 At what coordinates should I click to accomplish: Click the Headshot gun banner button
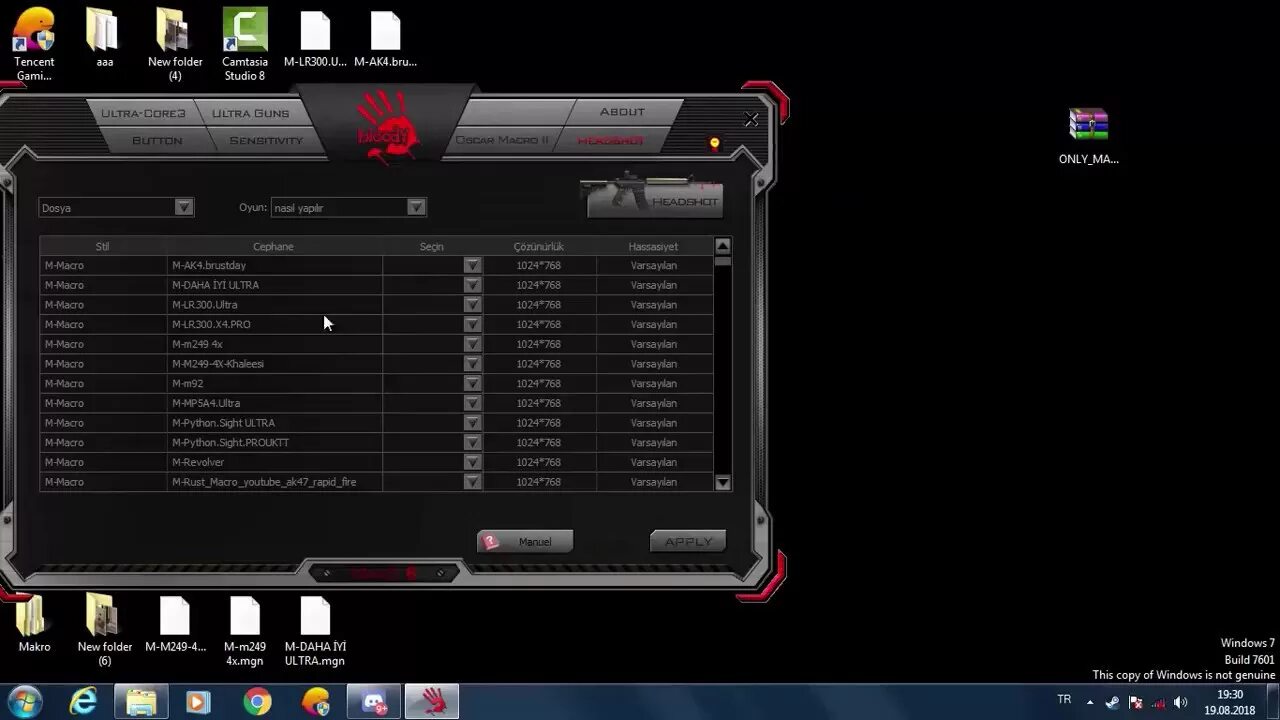click(652, 196)
